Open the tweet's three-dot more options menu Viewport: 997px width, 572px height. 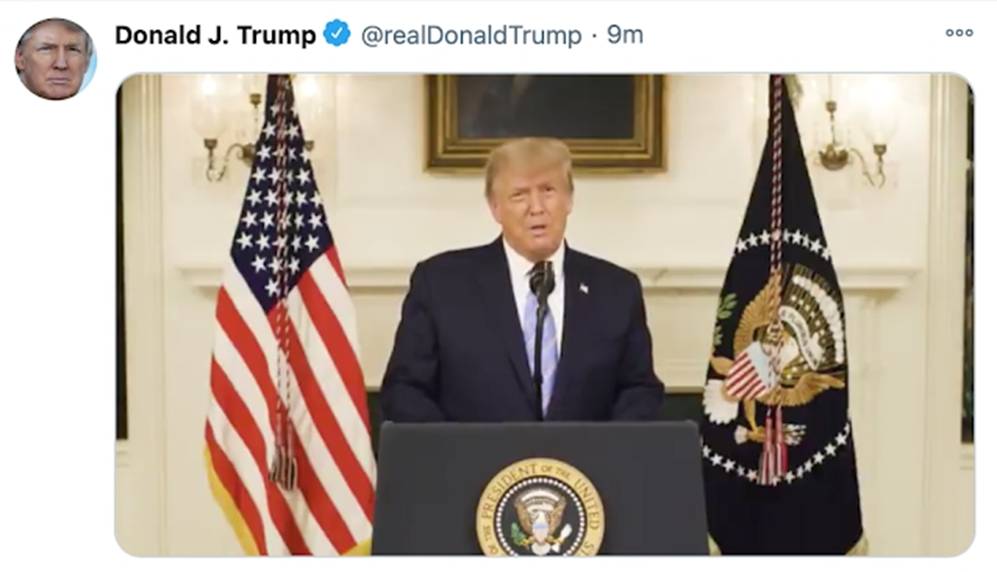[959, 32]
